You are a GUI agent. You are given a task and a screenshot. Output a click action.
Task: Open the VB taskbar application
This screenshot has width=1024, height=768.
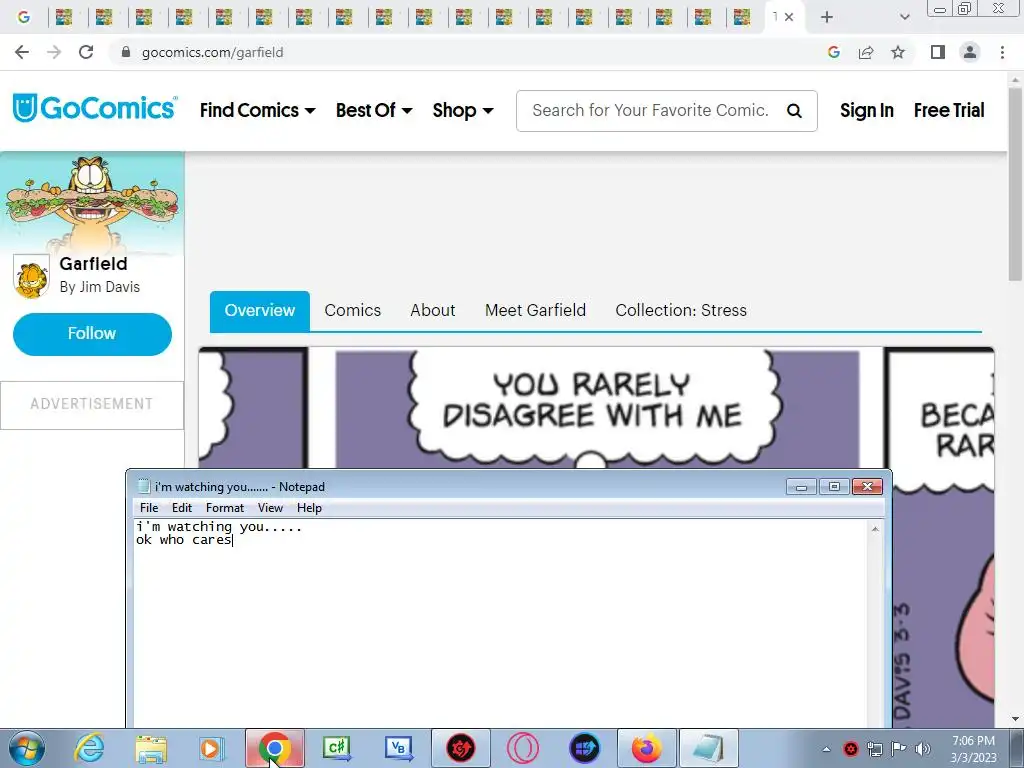(399, 748)
